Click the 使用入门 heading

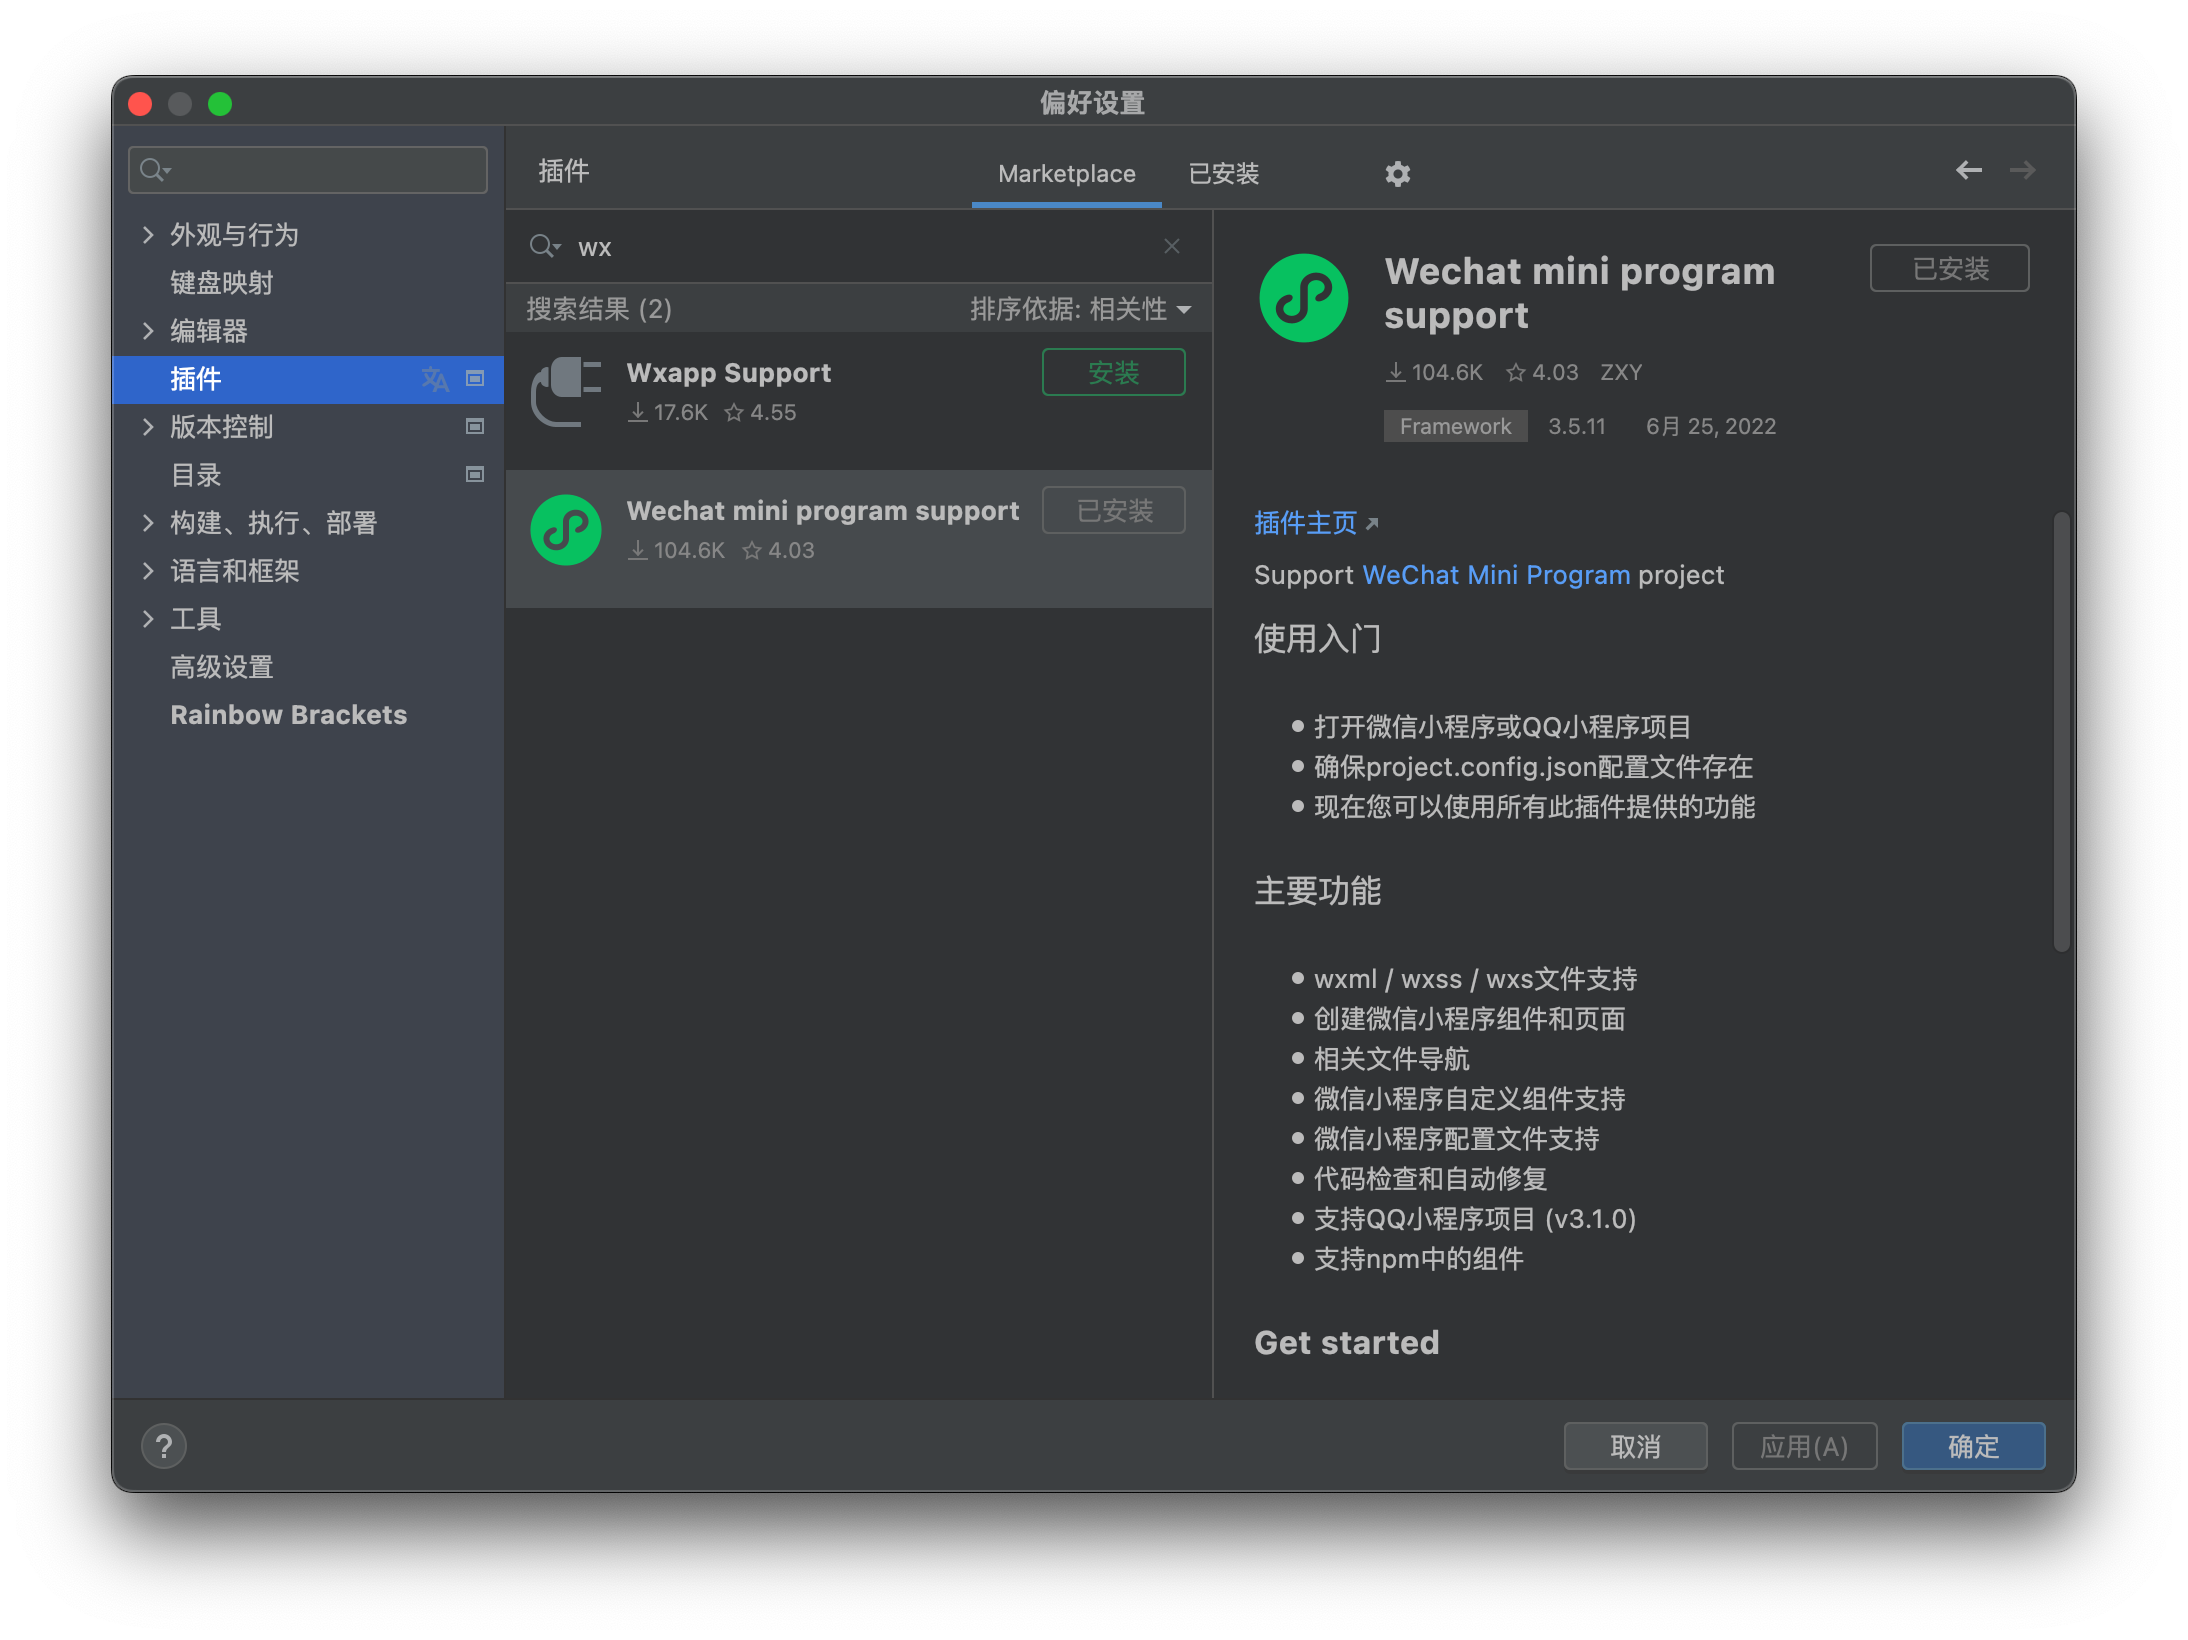[x=1317, y=639]
